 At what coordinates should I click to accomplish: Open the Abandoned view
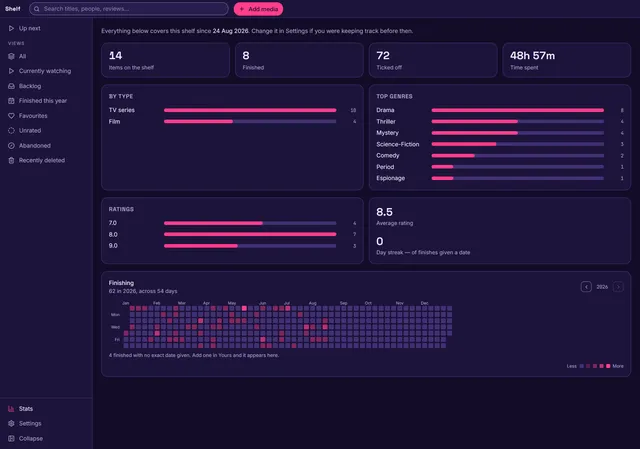coord(46,146)
